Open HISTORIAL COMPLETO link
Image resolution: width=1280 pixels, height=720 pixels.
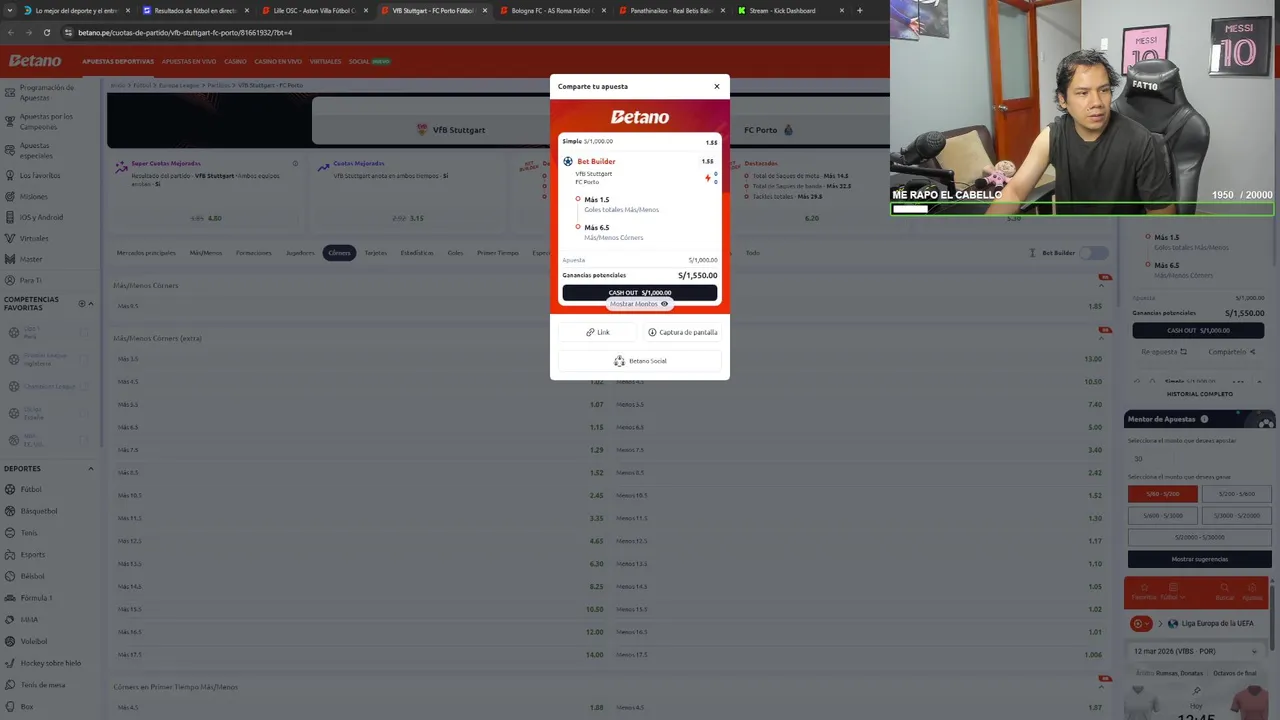pyautogui.click(x=1199, y=394)
